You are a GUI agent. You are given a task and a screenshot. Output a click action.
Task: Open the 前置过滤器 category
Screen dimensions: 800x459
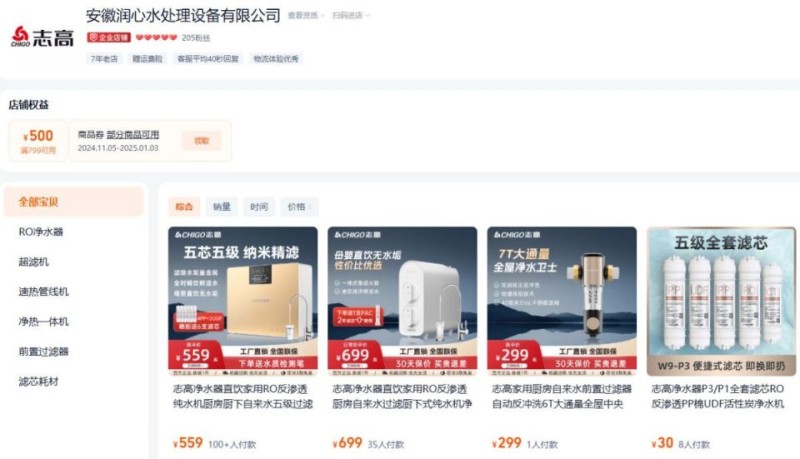click(x=43, y=351)
